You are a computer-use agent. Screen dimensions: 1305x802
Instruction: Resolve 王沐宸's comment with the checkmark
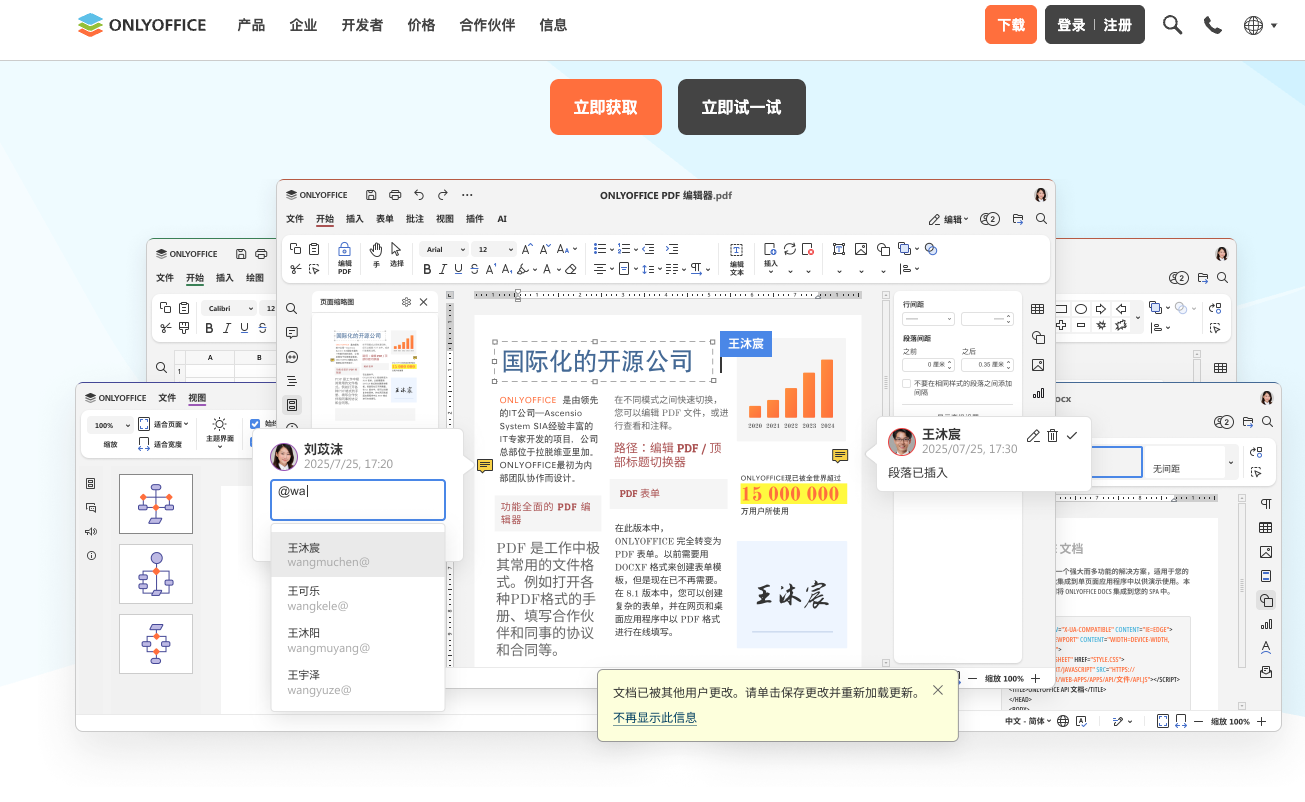pyautogui.click(x=1072, y=435)
